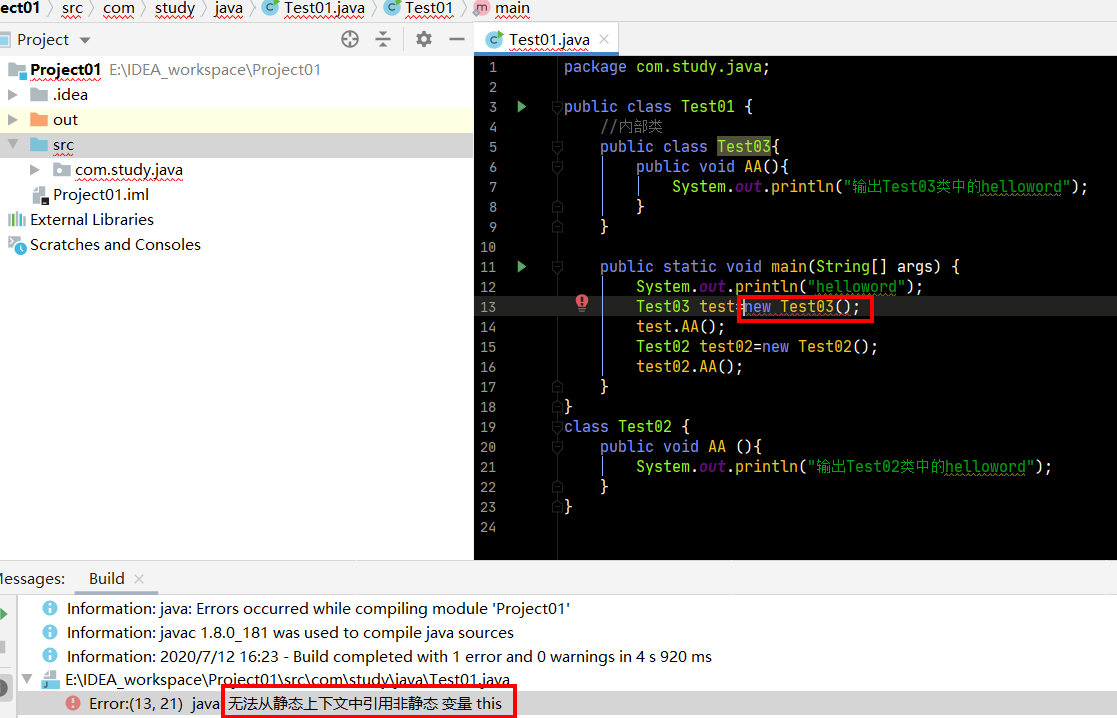Click the locate-in-project crosshair icon
Screen dimensions: 1117x718
pyautogui.click(x=350, y=39)
